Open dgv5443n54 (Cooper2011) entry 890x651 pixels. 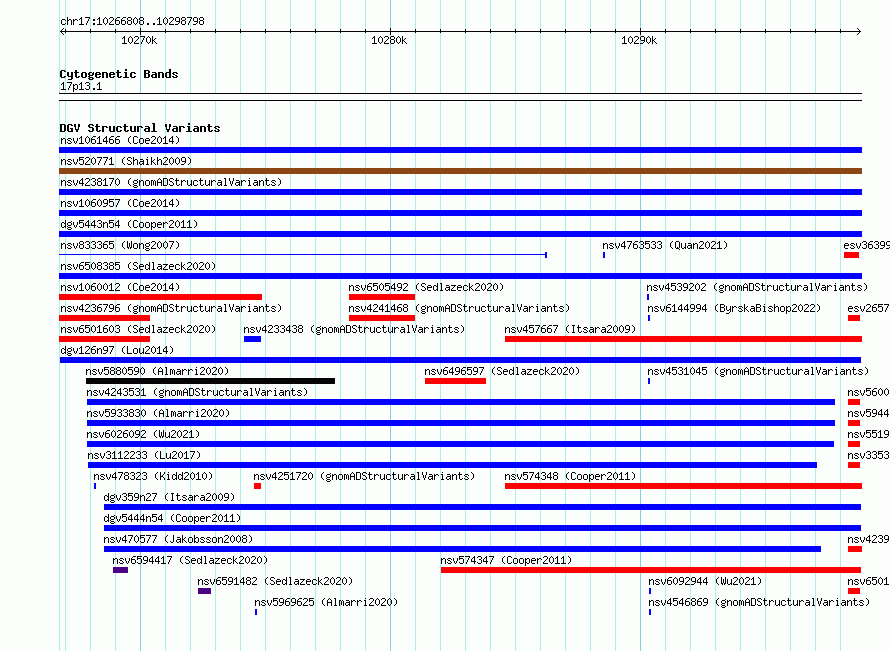tap(129, 224)
